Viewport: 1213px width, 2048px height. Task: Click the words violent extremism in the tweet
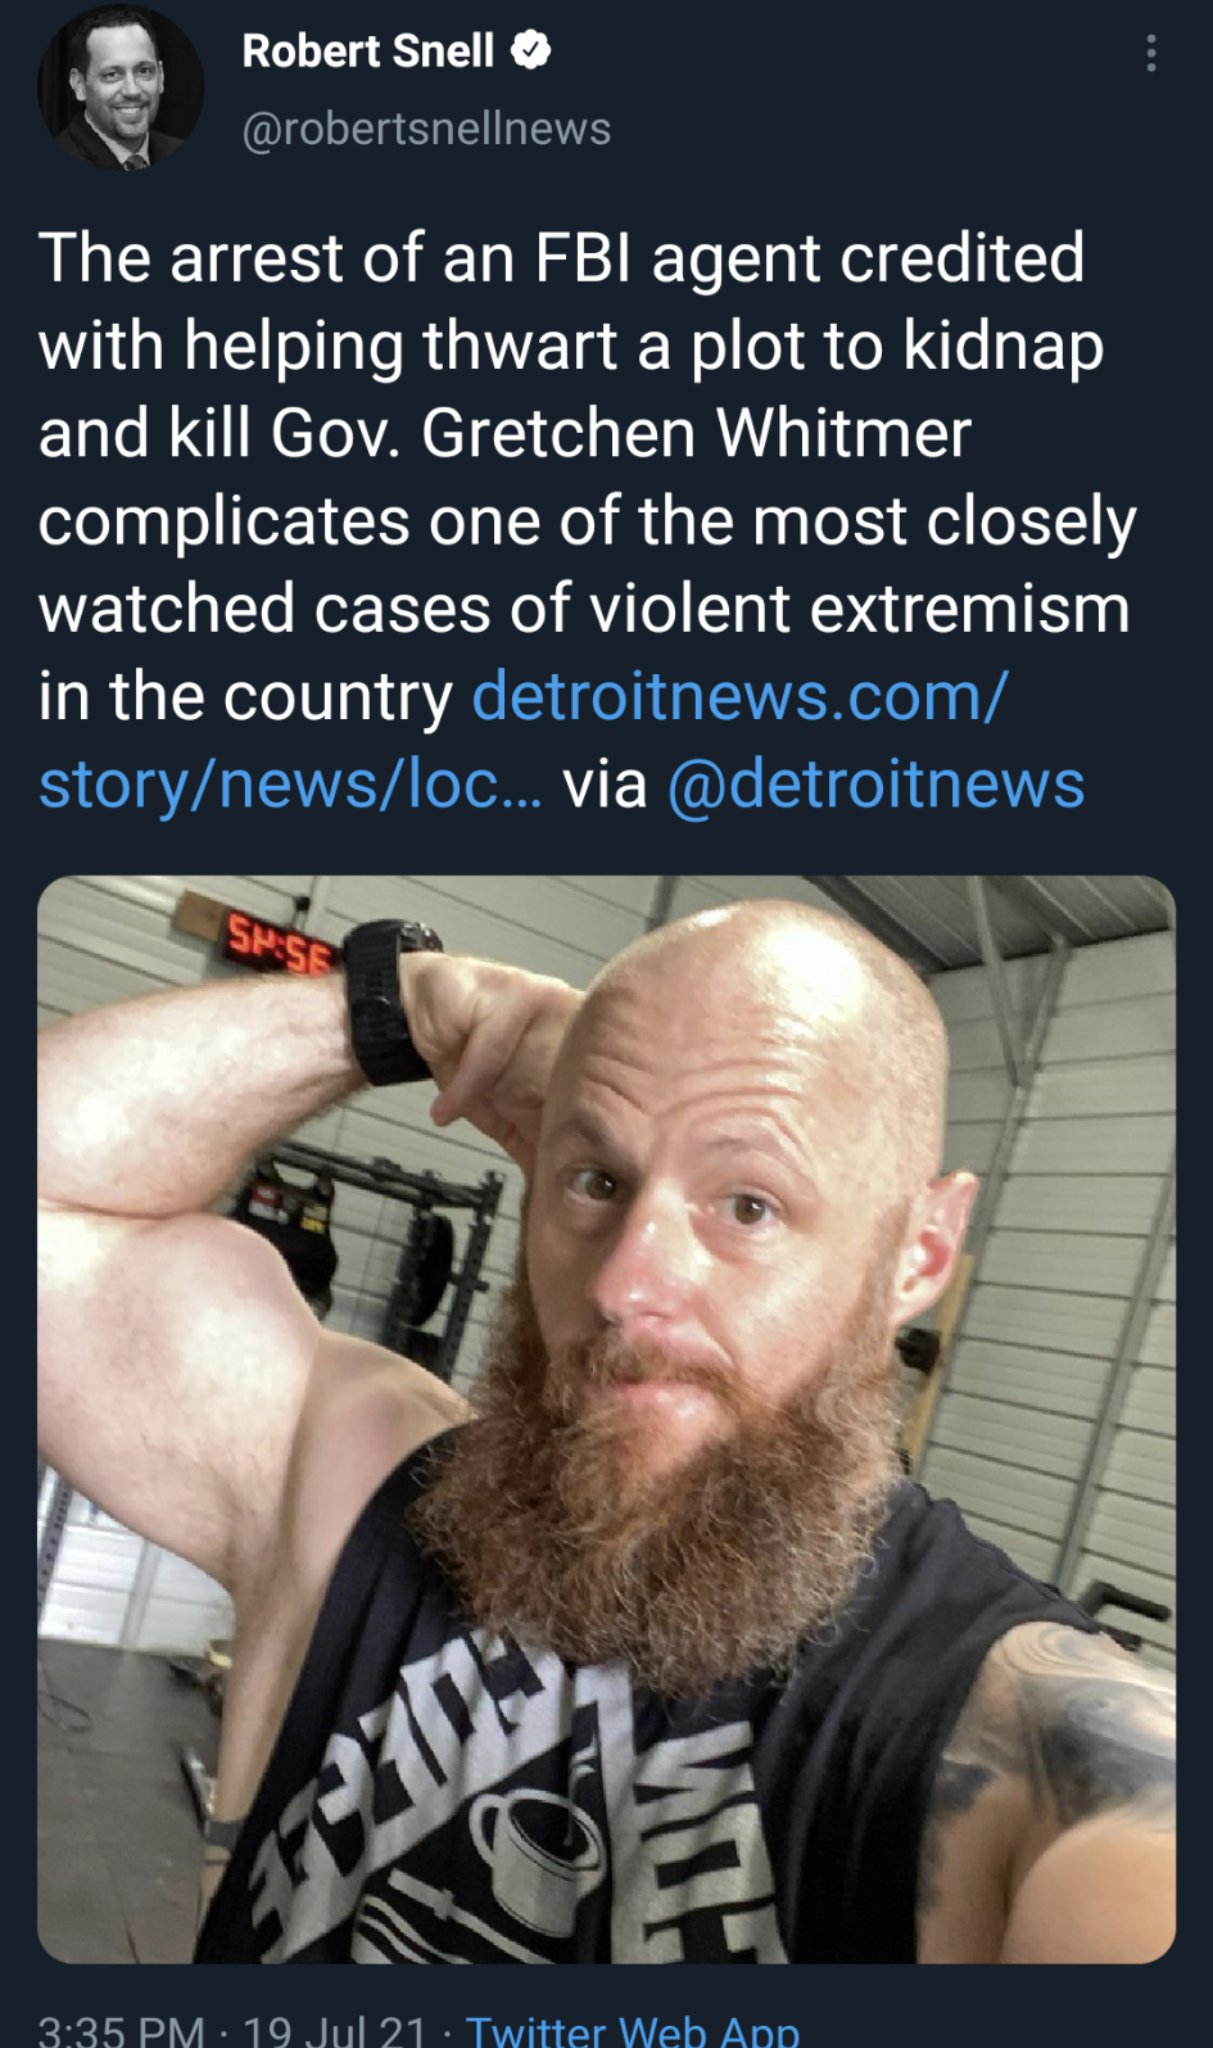tap(860, 608)
